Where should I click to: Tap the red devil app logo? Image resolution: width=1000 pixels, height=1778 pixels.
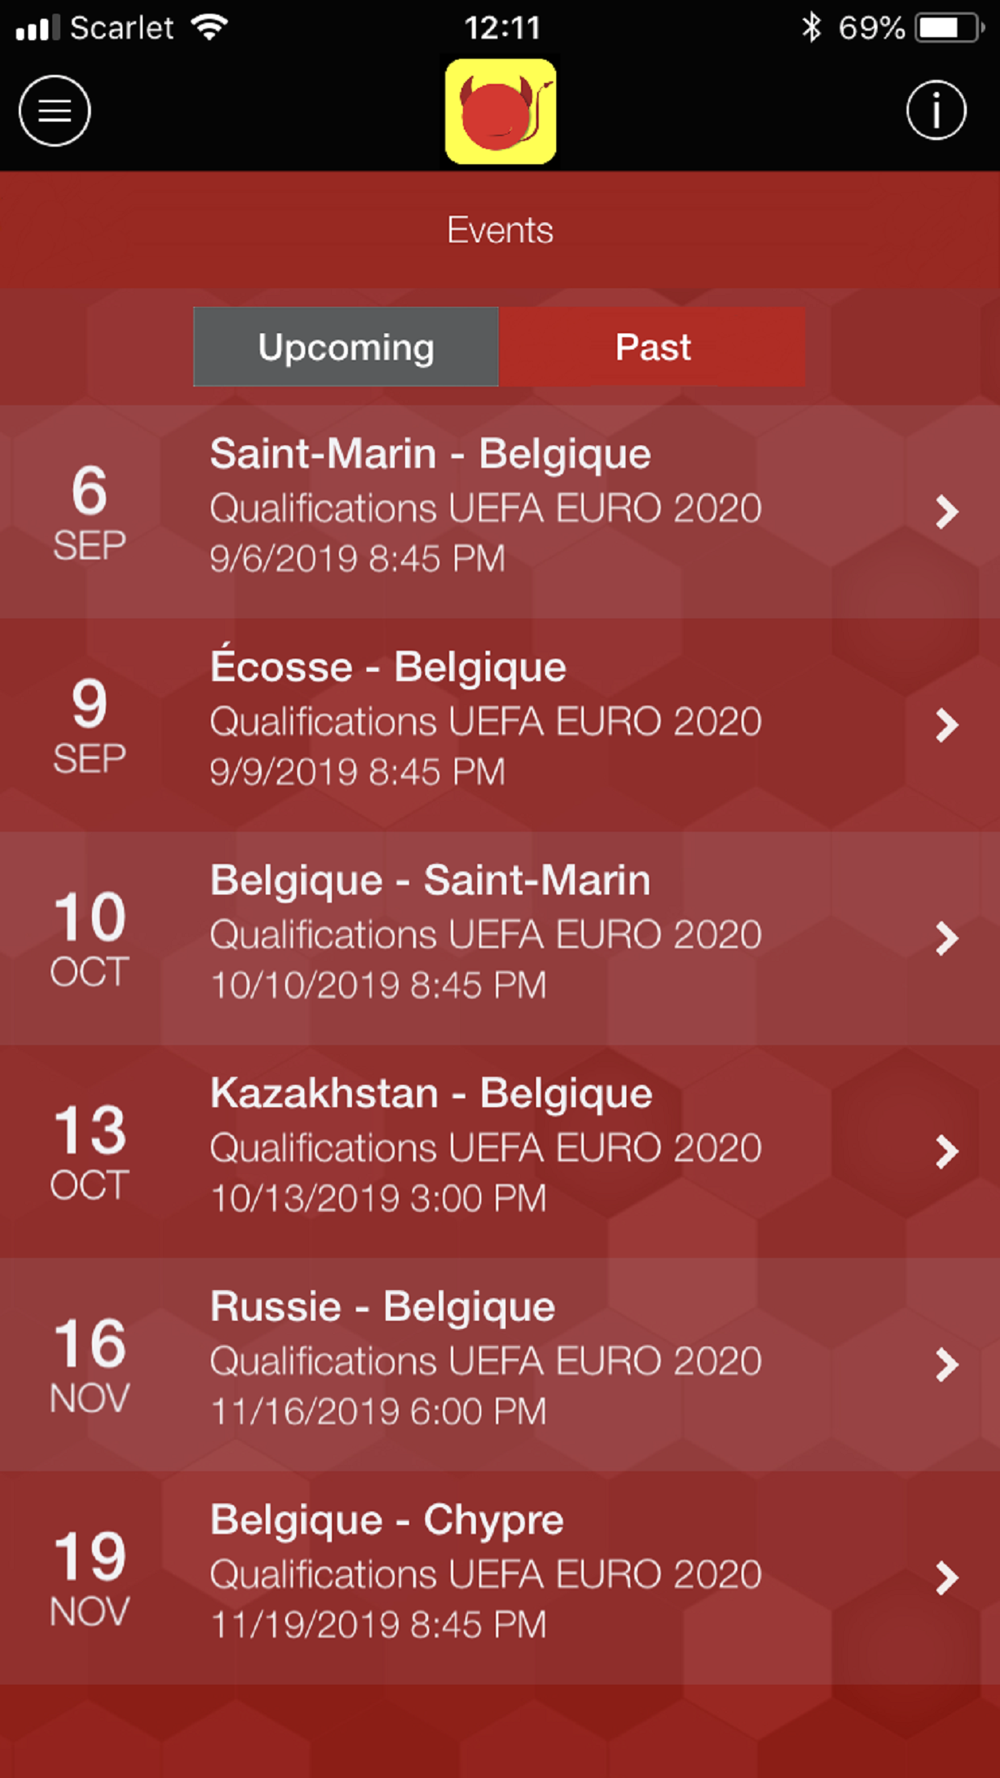point(501,111)
